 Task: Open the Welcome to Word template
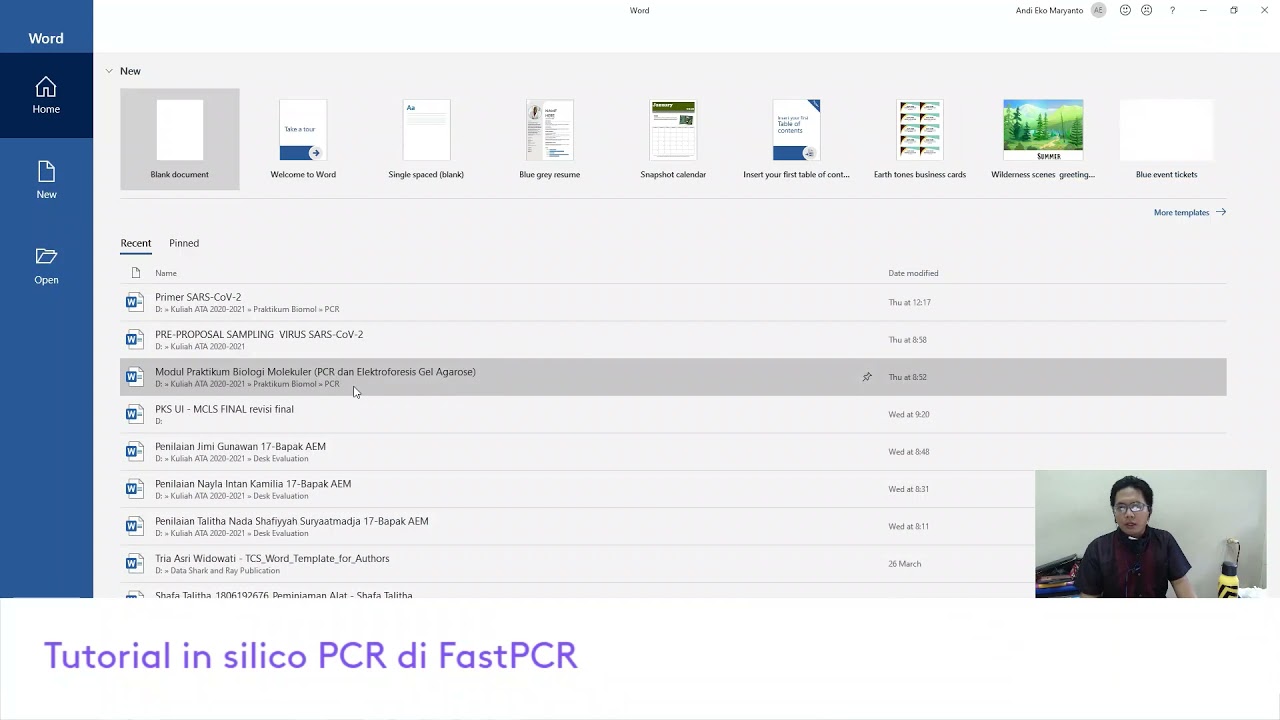coord(303,139)
